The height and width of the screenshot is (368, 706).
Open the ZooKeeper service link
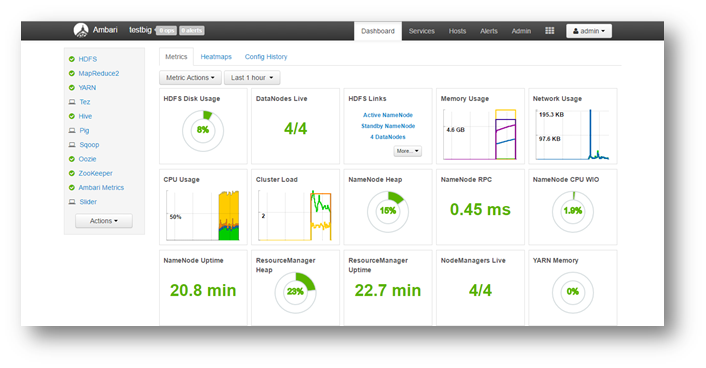95,173
